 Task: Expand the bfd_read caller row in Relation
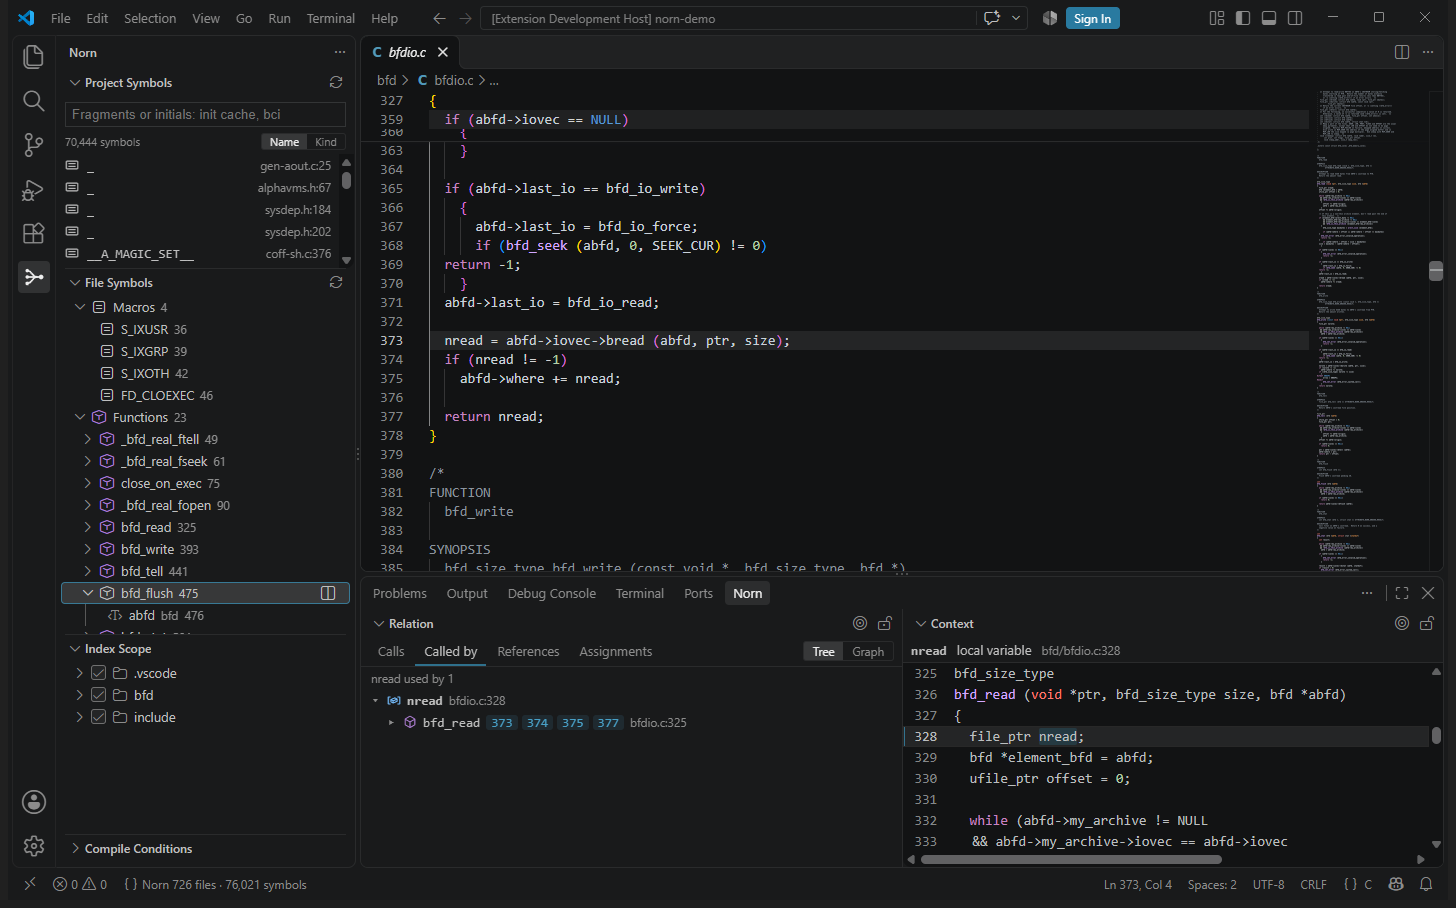coord(391,722)
